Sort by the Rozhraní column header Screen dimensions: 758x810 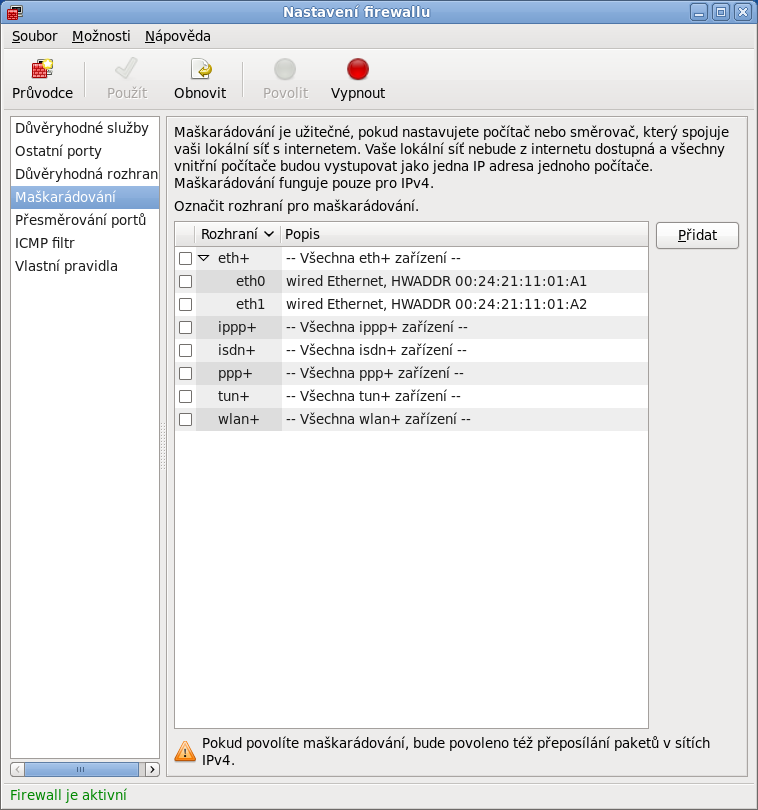(237, 235)
